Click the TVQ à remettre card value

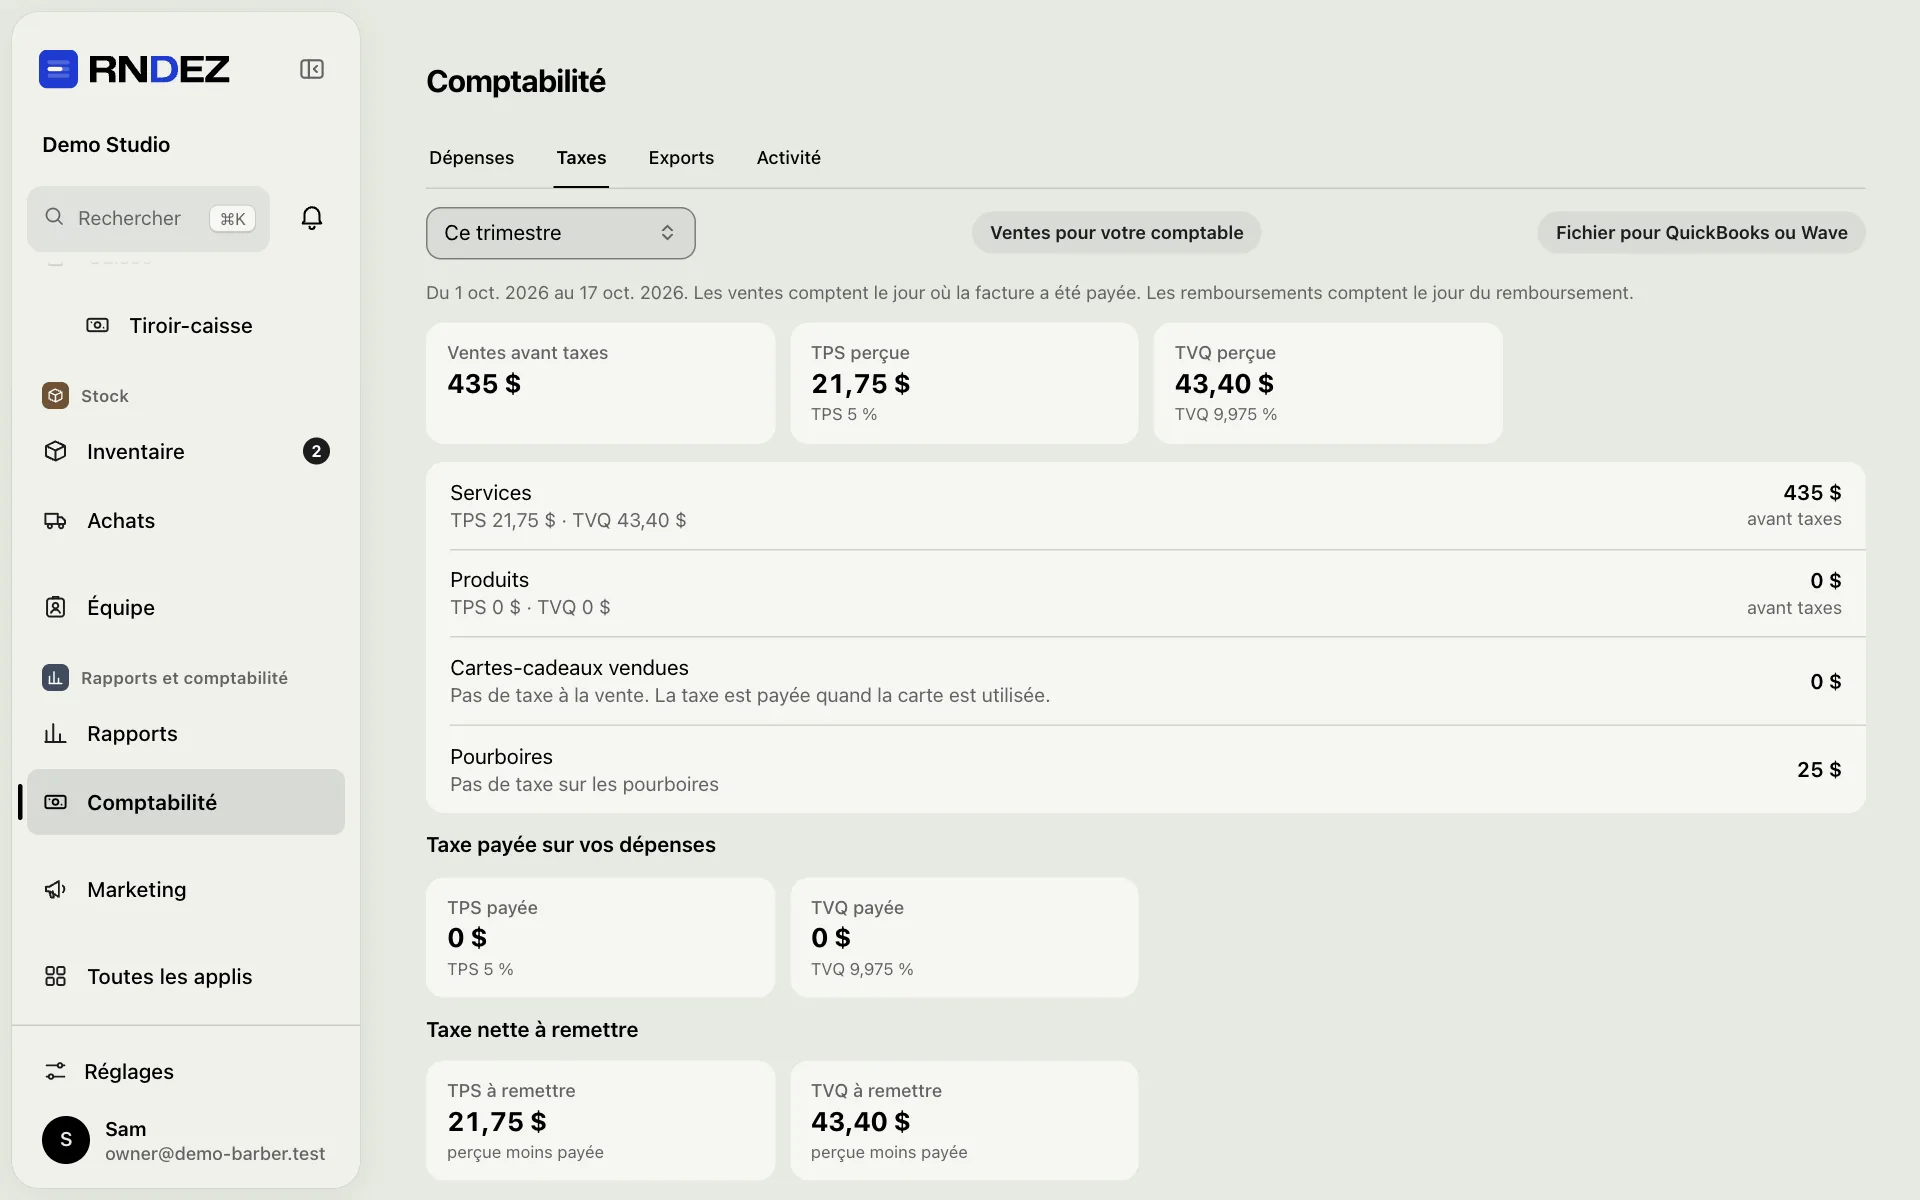[x=860, y=1122]
